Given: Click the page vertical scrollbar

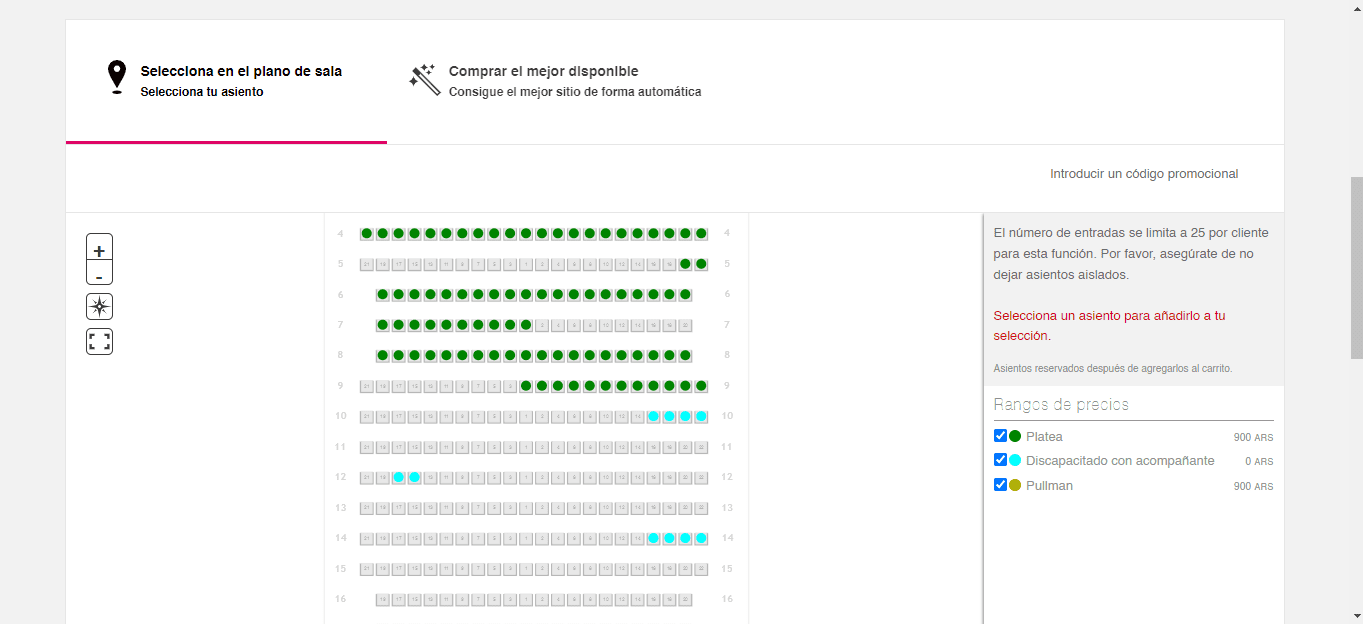Looking at the screenshot, I should [1355, 300].
